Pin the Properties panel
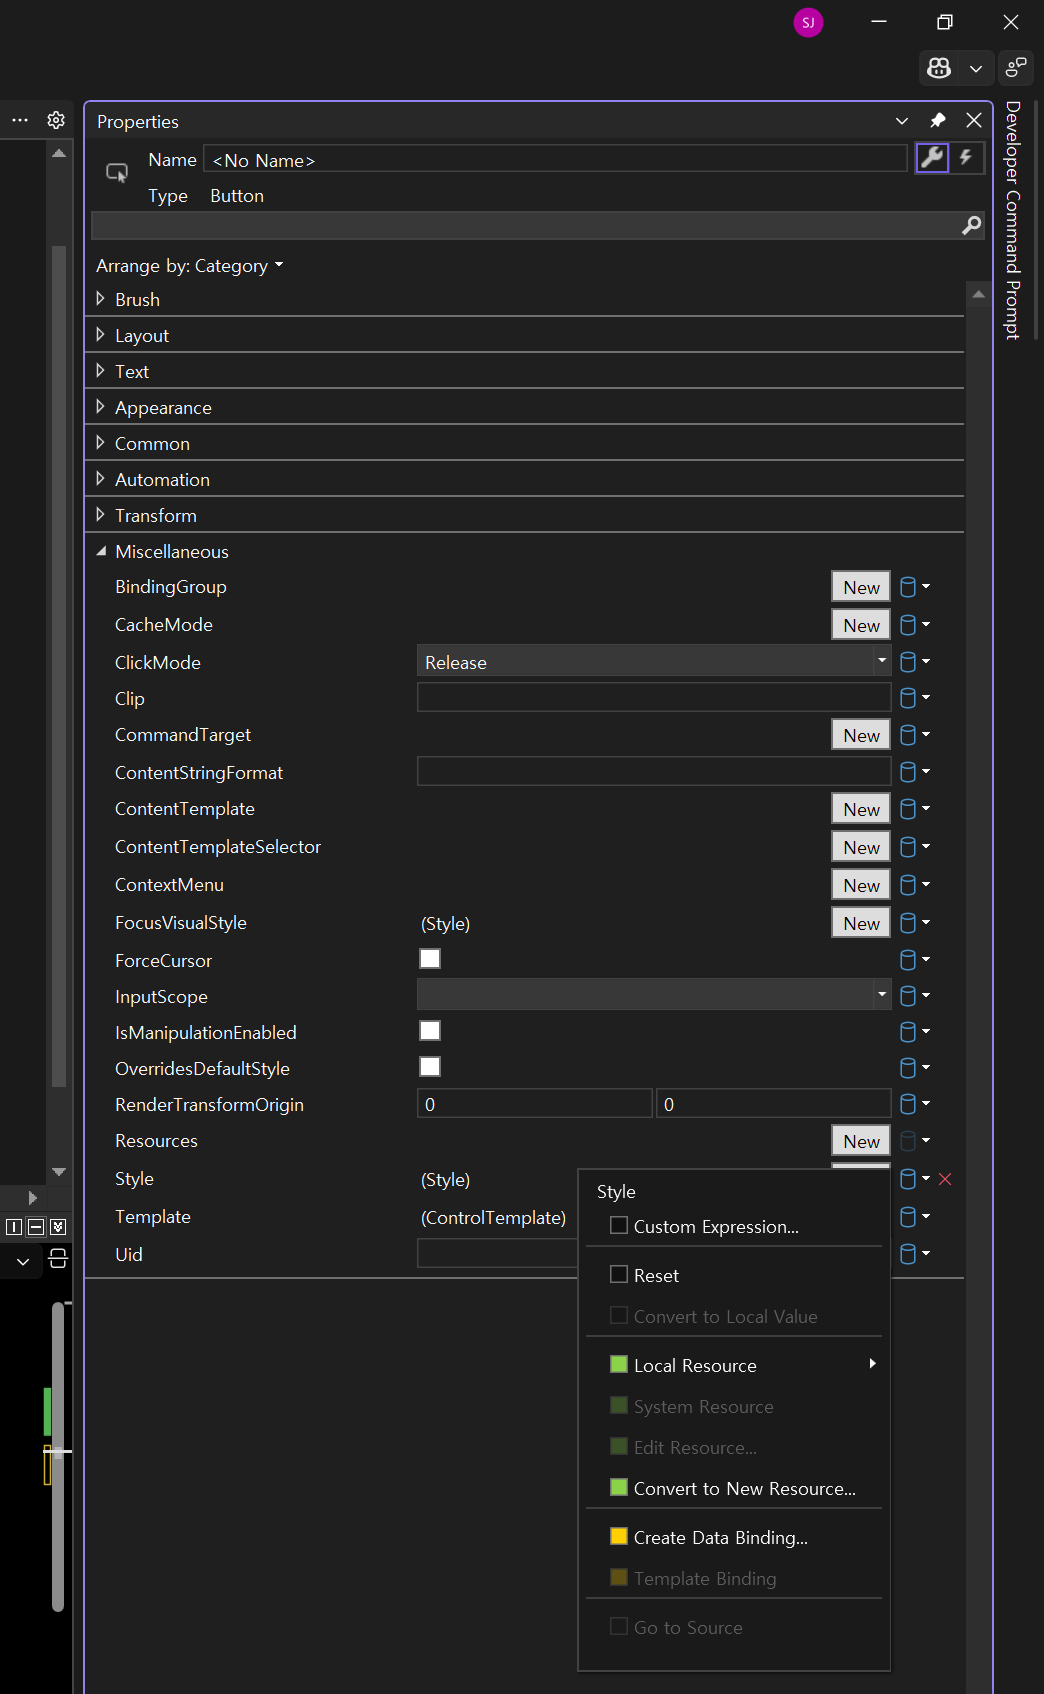Screen dimensions: 1044x1694 (x=937, y=121)
